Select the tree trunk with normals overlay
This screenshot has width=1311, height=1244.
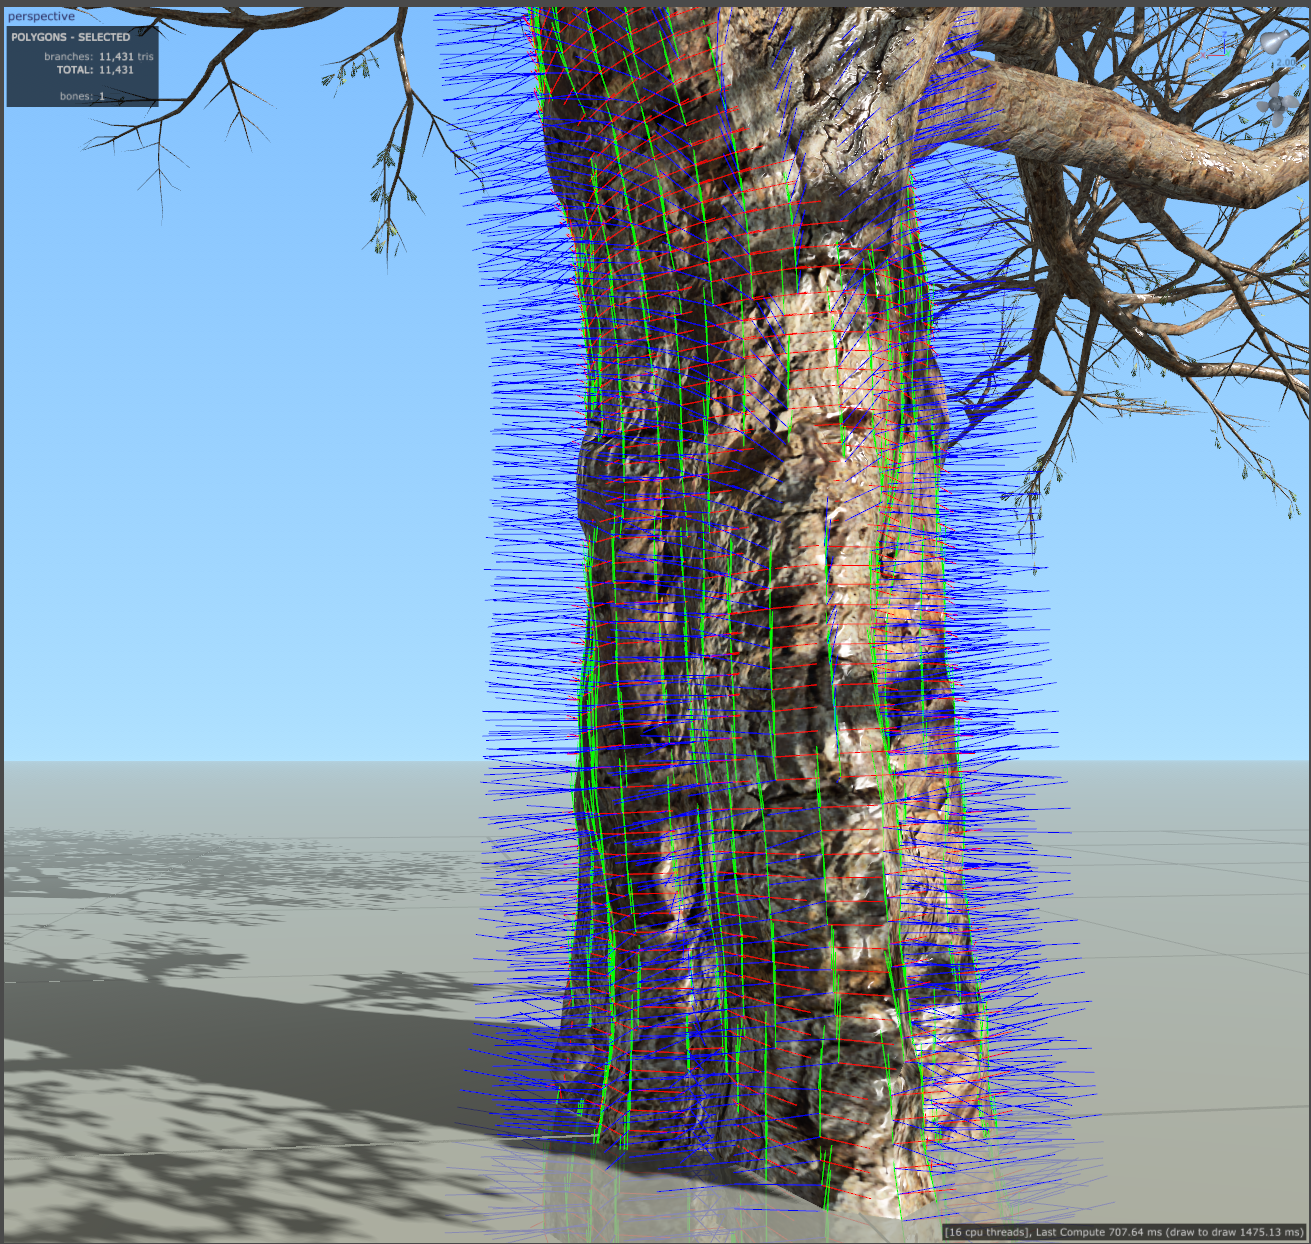pyautogui.click(x=760, y=600)
